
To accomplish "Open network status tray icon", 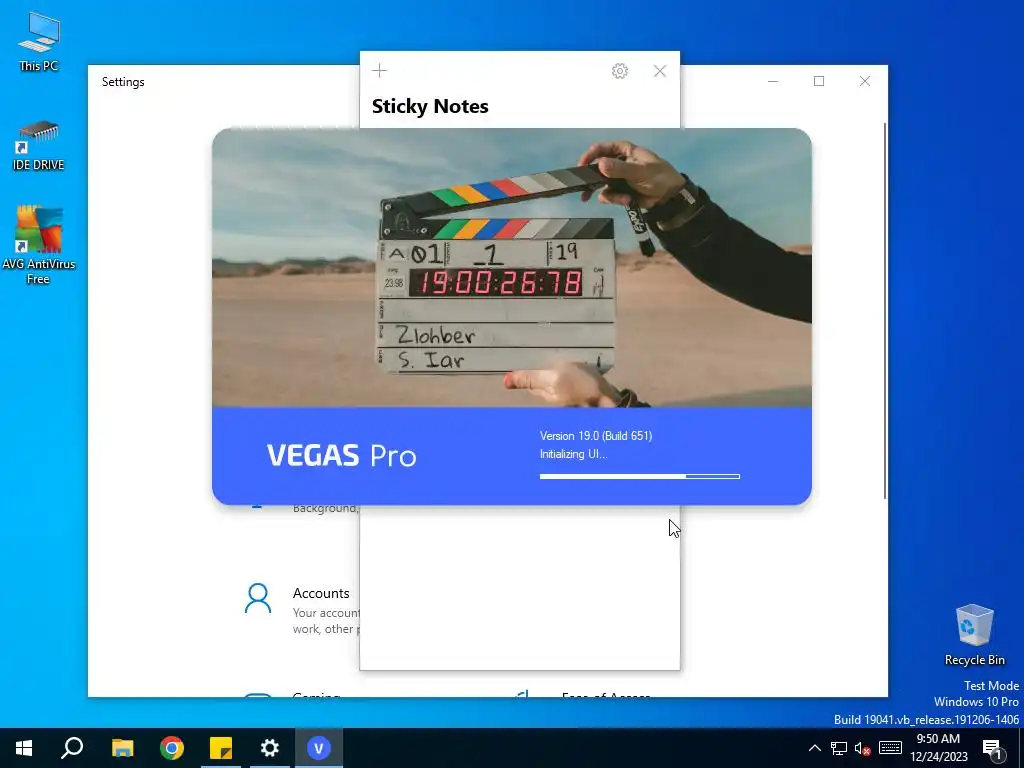I will [839, 748].
